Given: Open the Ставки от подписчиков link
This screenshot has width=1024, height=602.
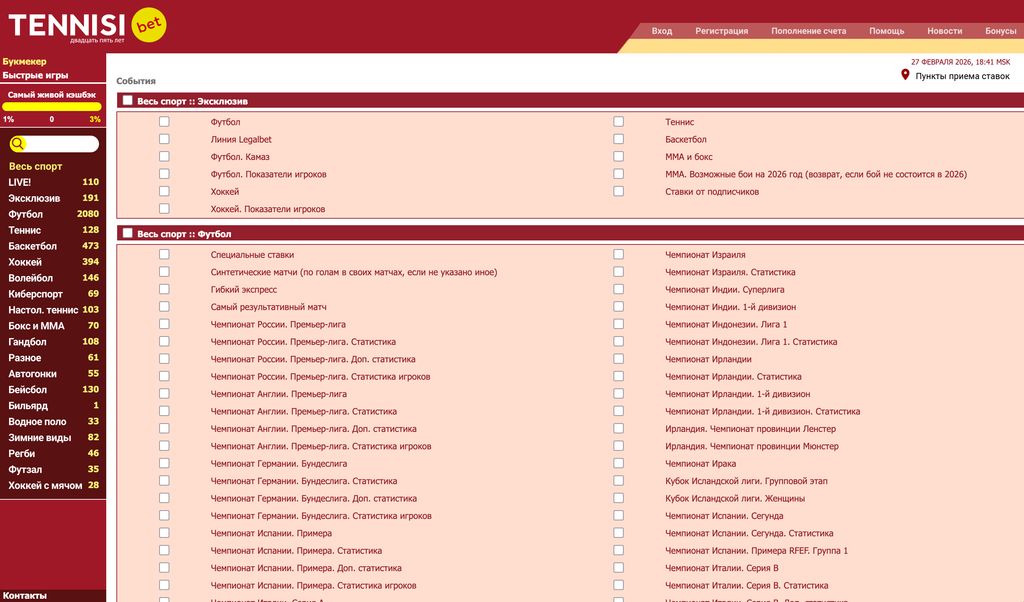Looking at the screenshot, I should point(712,191).
